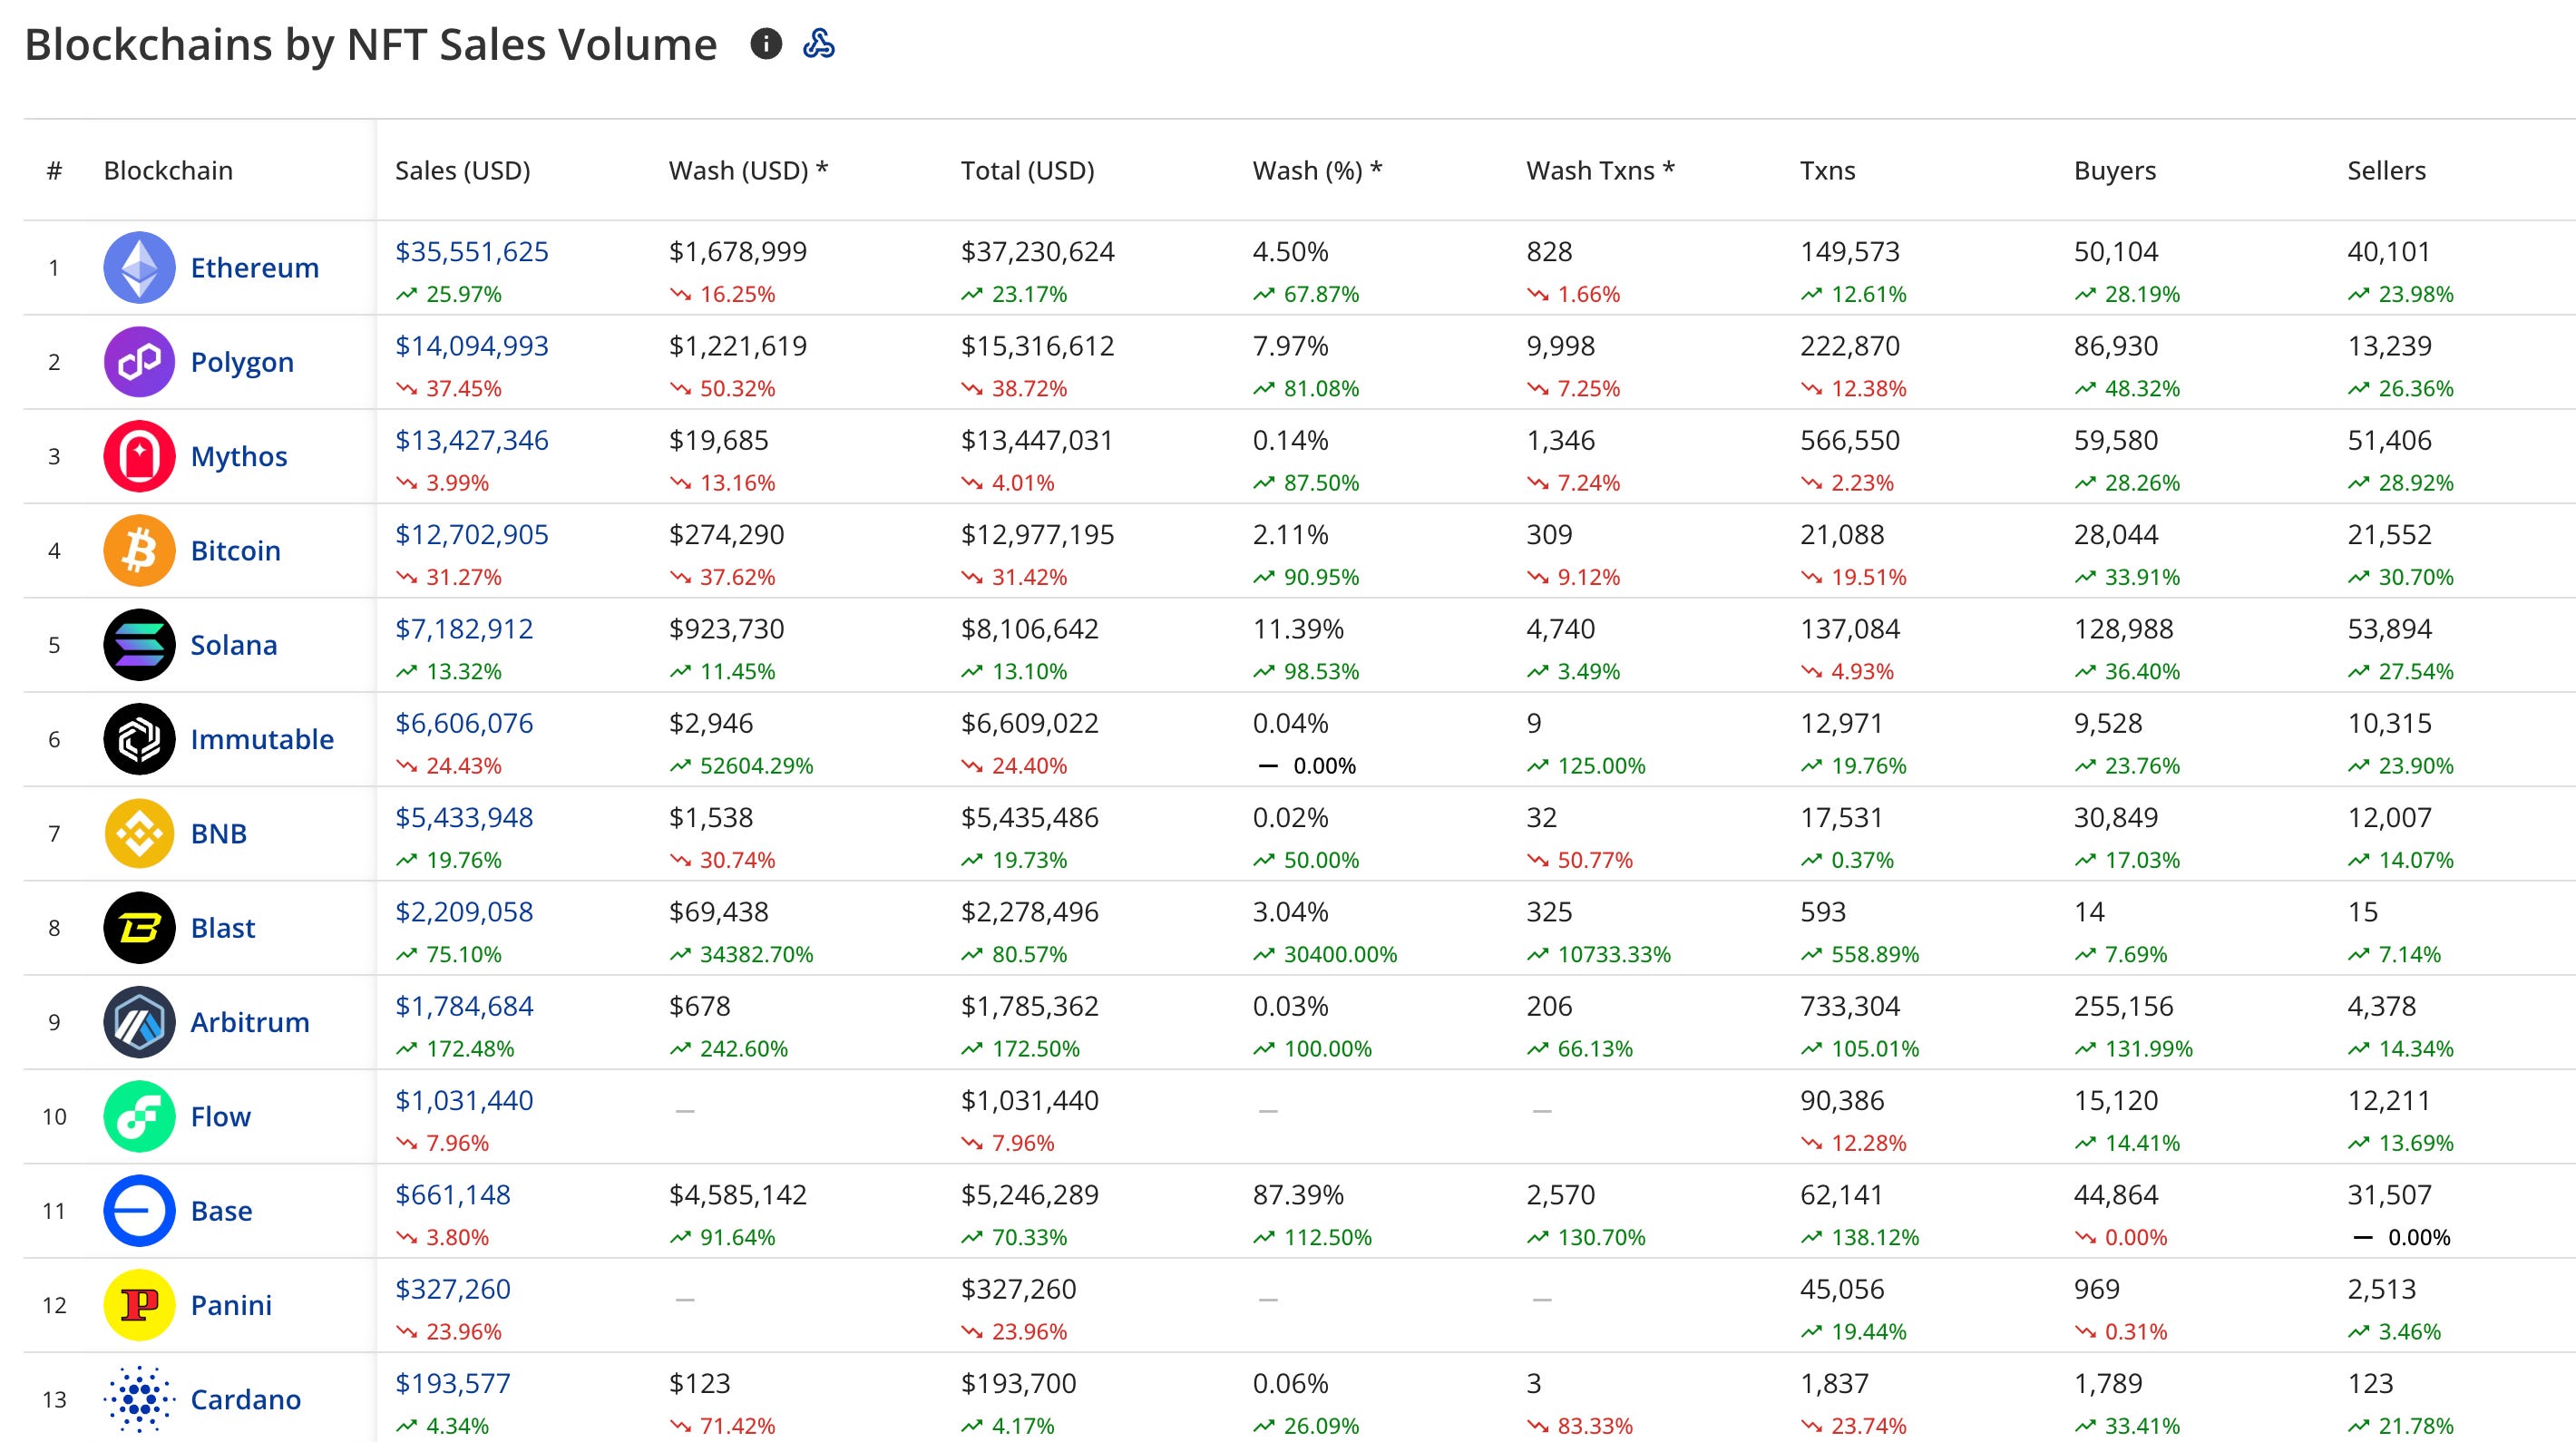2576x1442 pixels.
Task: Open Base sales value $661,148
Action: (452, 1195)
